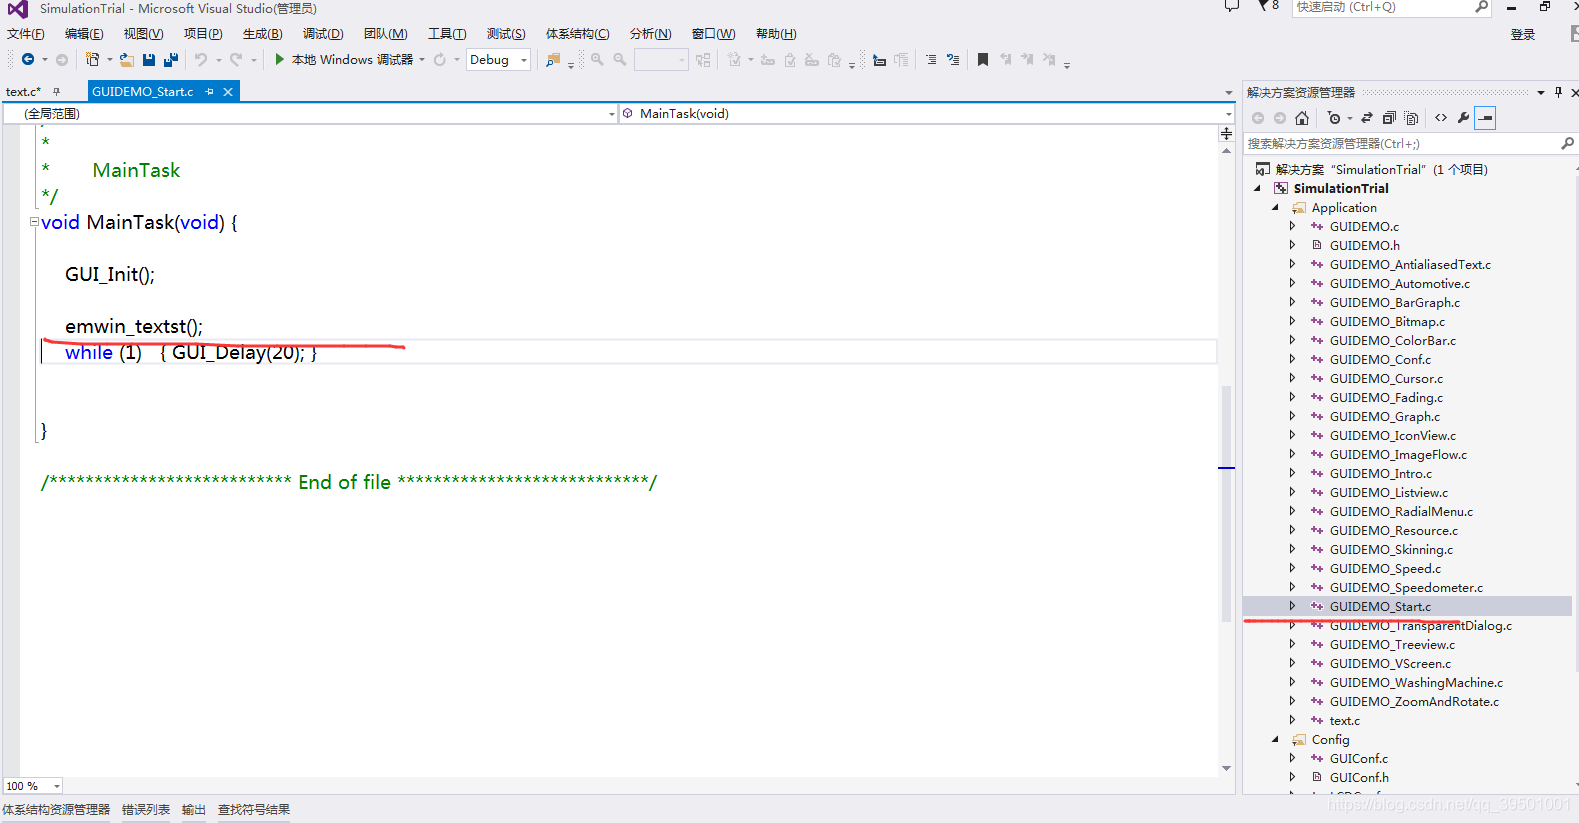Image resolution: width=1579 pixels, height=823 pixels.
Task: Open the 输出 bottom tab
Action: tap(194, 810)
